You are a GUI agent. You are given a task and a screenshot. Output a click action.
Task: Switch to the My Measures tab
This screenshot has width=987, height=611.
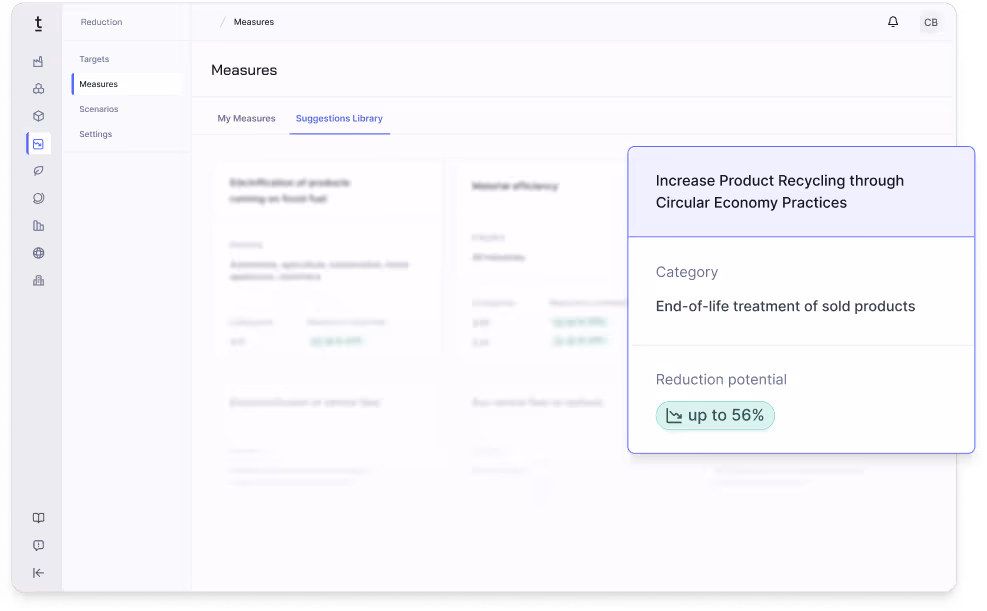(x=246, y=117)
